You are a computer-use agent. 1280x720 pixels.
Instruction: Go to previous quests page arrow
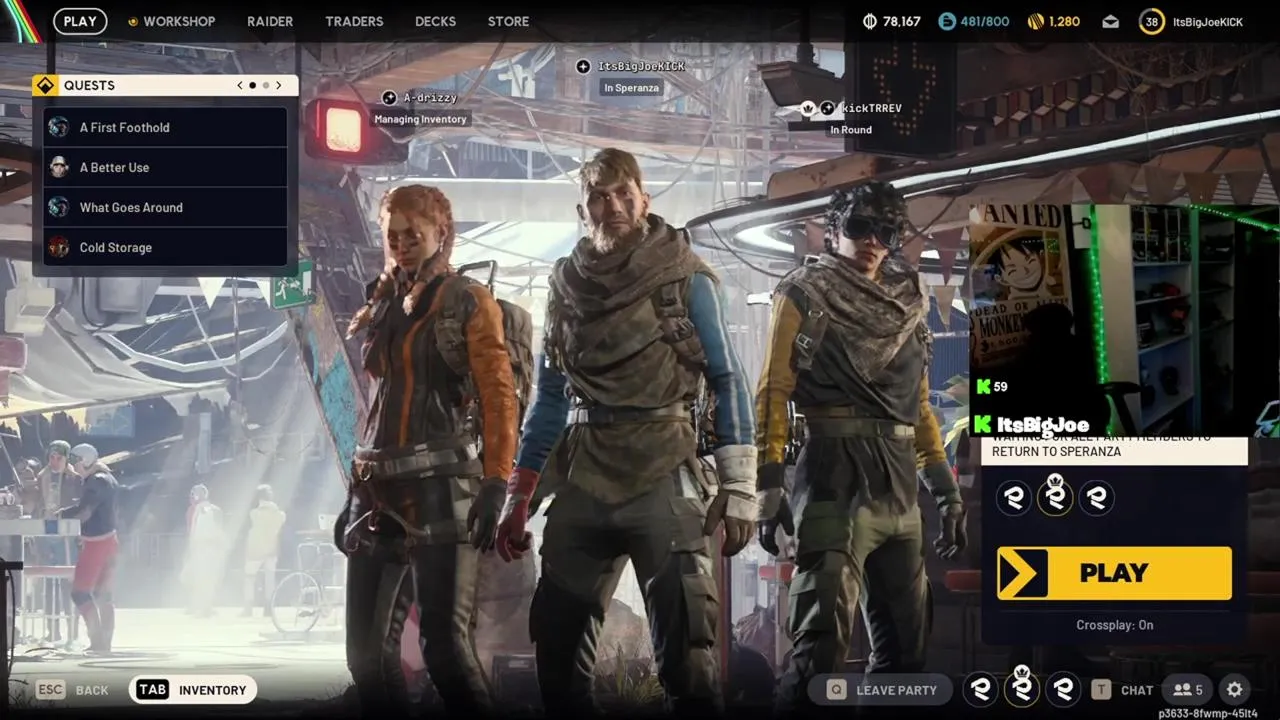click(x=240, y=85)
